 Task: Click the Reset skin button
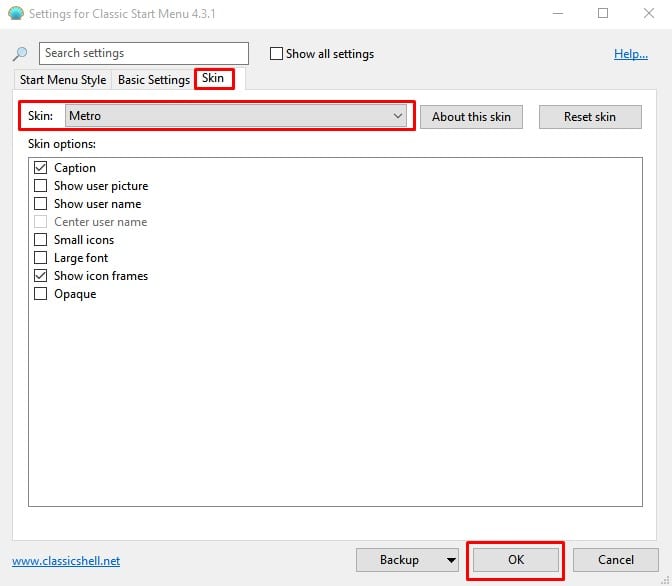coord(590,117)
